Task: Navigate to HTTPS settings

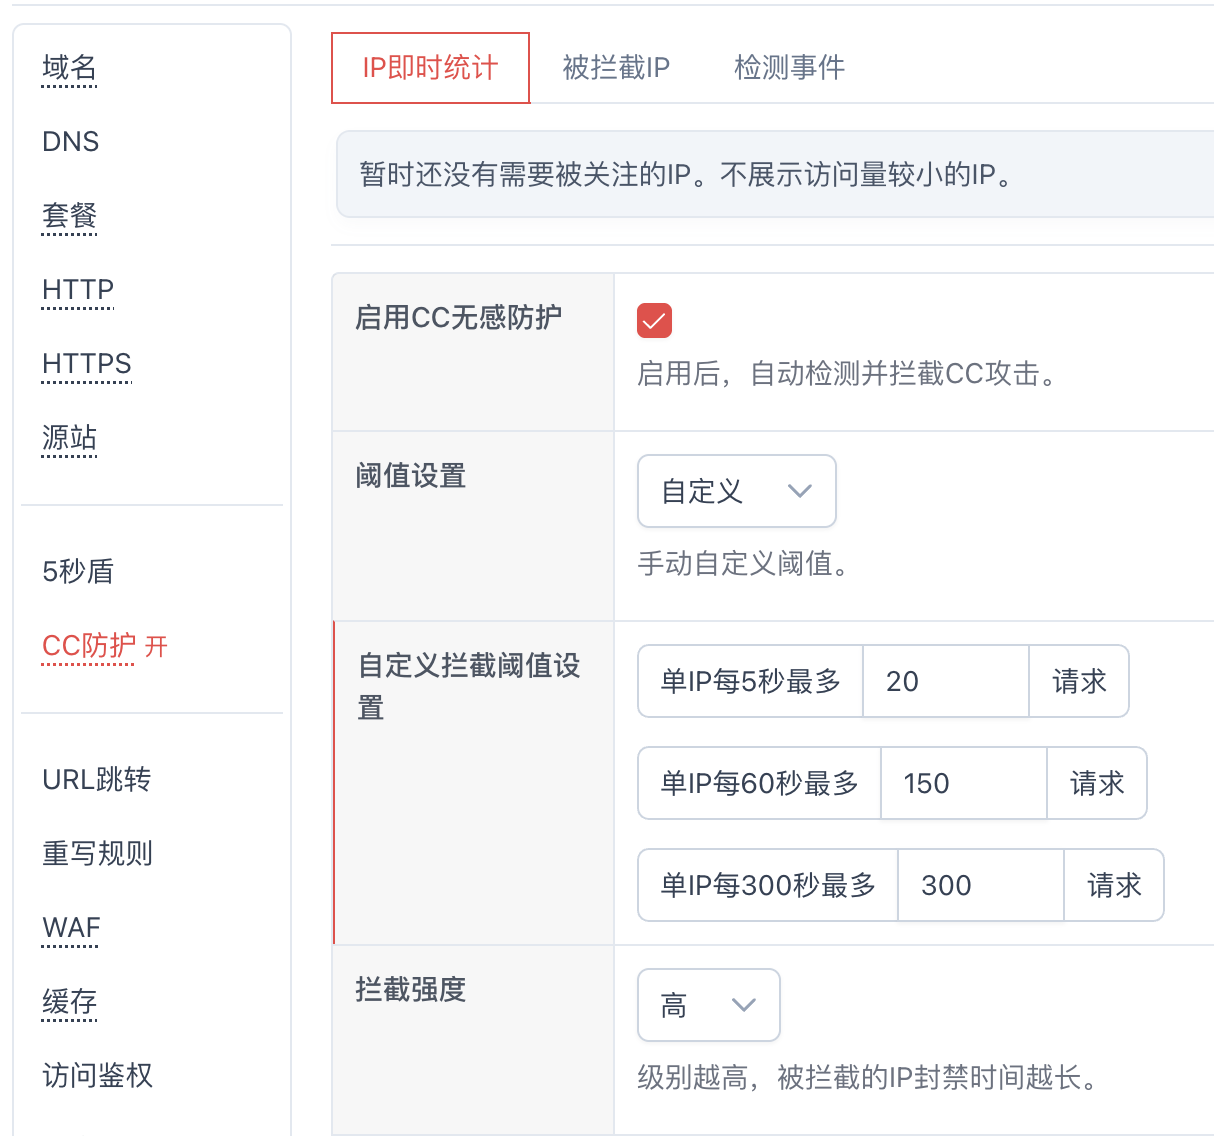Action: click(87, 364)
